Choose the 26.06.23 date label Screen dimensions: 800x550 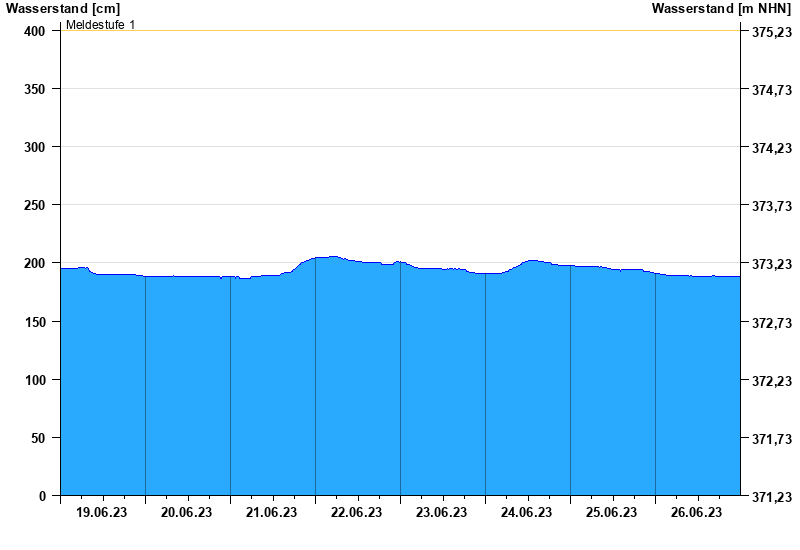click(697, 513)
